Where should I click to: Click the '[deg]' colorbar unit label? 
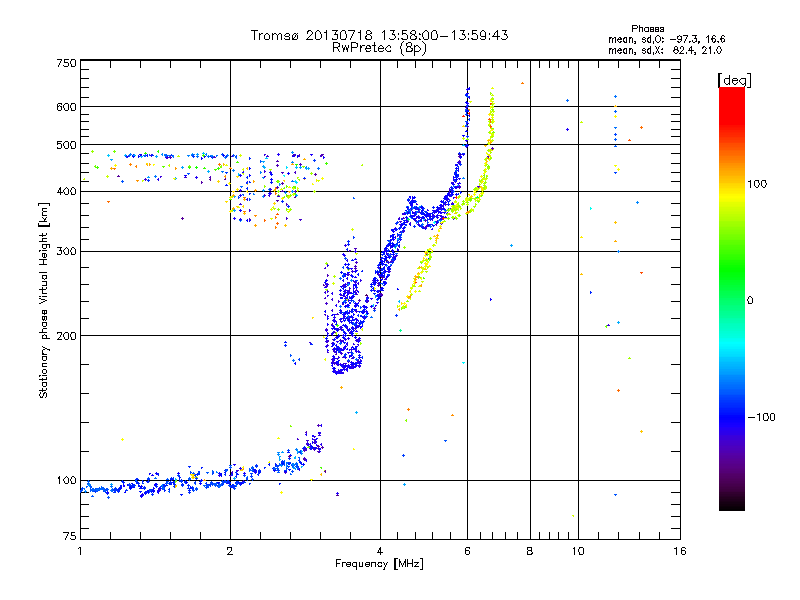pos(734,80)
